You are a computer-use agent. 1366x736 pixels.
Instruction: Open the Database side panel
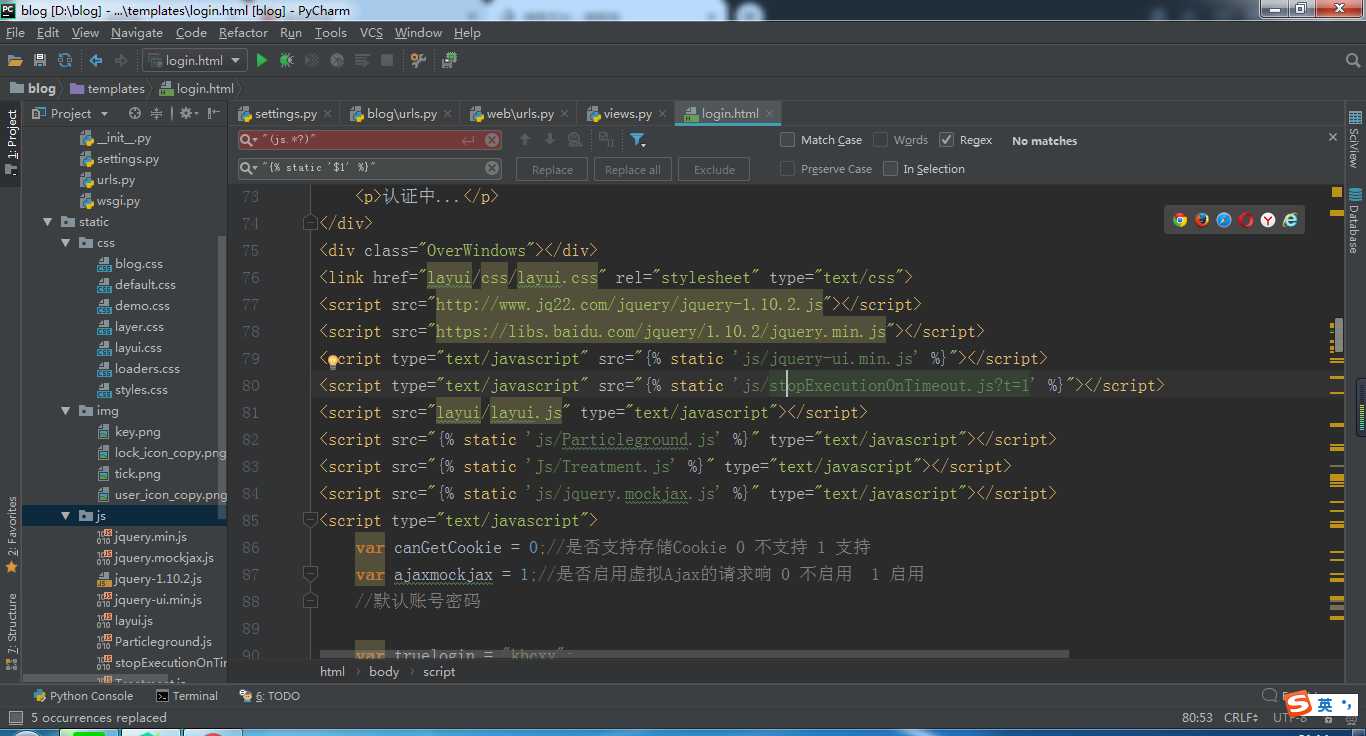[1354, 221]
